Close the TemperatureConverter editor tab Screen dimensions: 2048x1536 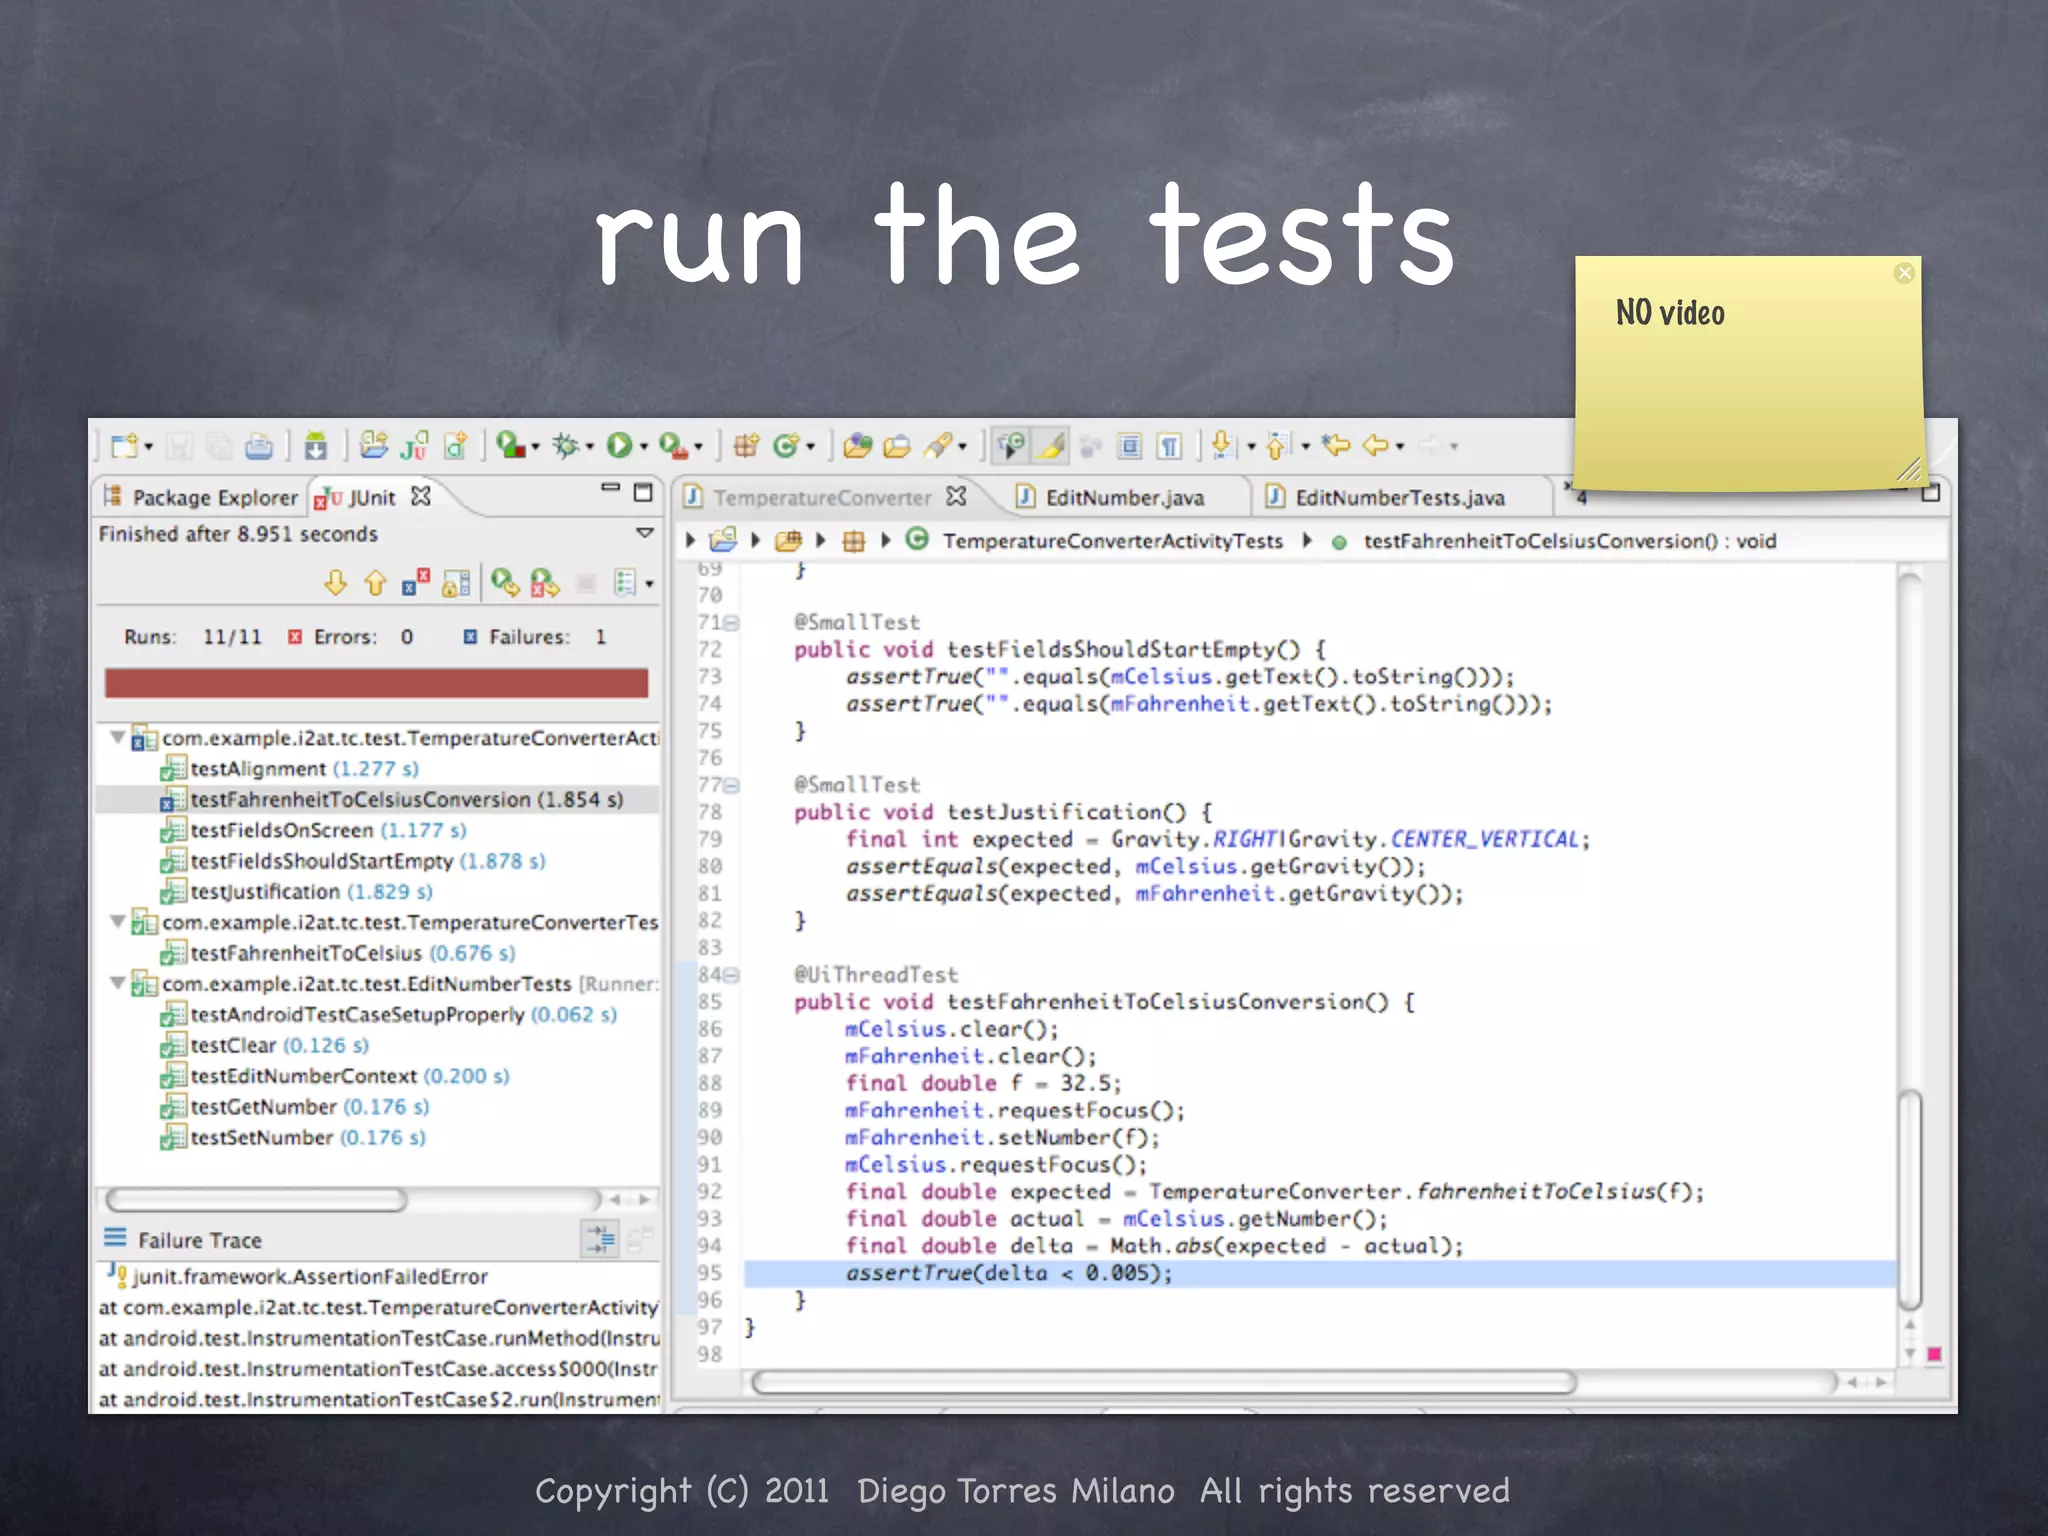(x=957, y=496)
